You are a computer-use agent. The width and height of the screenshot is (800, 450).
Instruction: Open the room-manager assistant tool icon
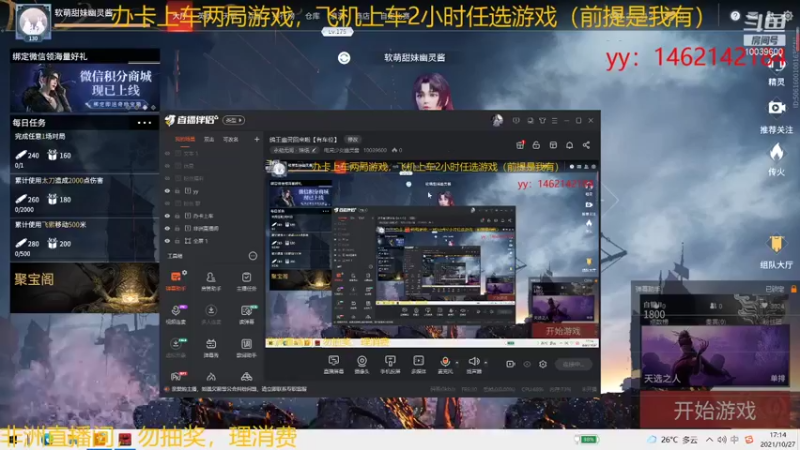pyautogui.click(x=211, y=280)
